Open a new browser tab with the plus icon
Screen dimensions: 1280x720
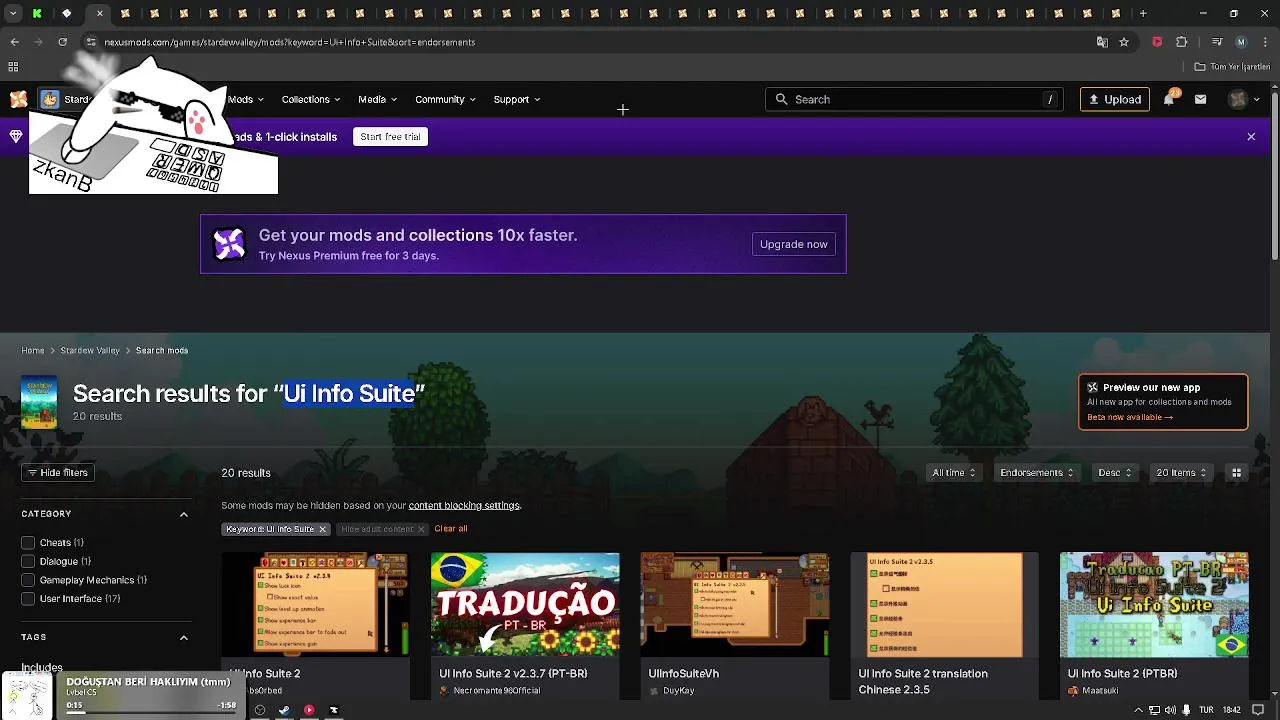point(1143,13)
